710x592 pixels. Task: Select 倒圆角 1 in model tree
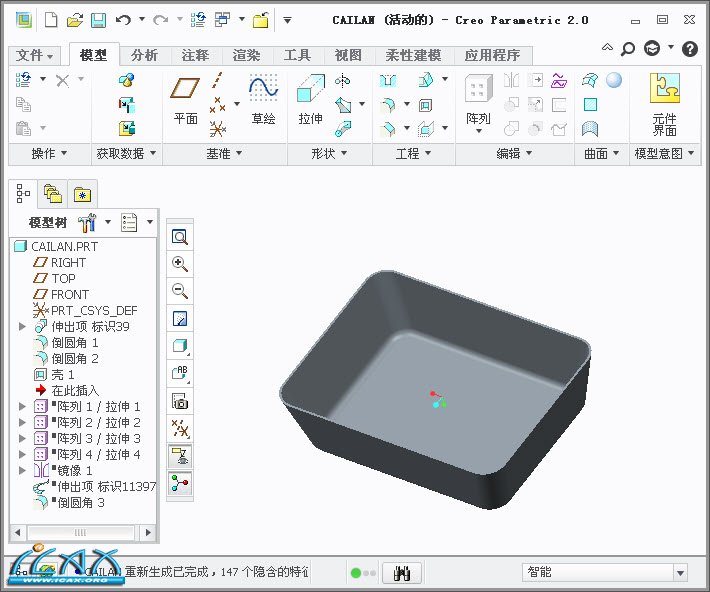[x=66, y=342]
